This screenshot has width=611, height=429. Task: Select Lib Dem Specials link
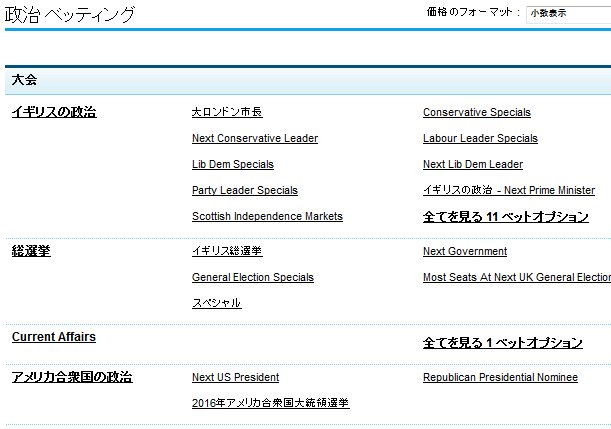click(x=233, y=165)
